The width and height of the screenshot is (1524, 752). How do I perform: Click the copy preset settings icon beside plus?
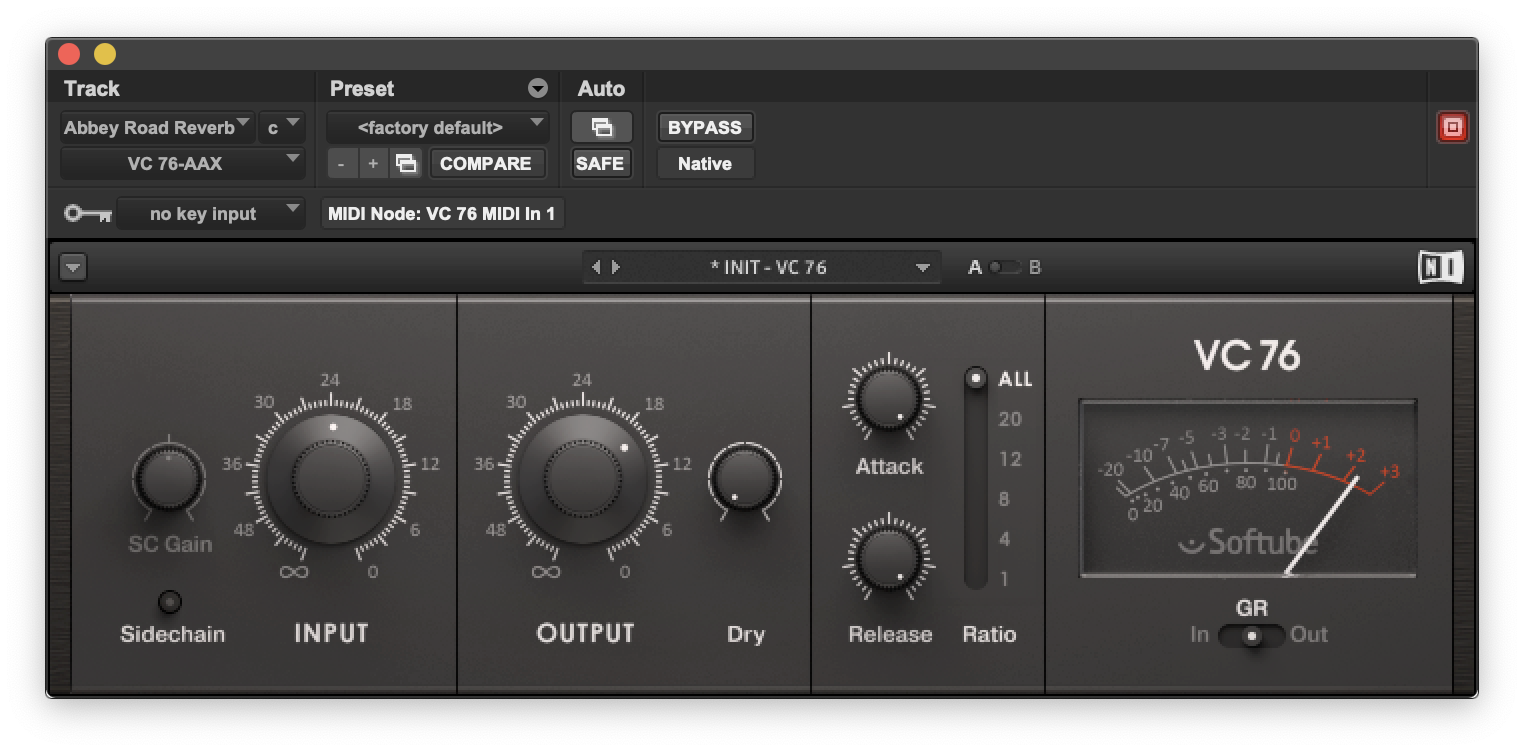point(406,163)
